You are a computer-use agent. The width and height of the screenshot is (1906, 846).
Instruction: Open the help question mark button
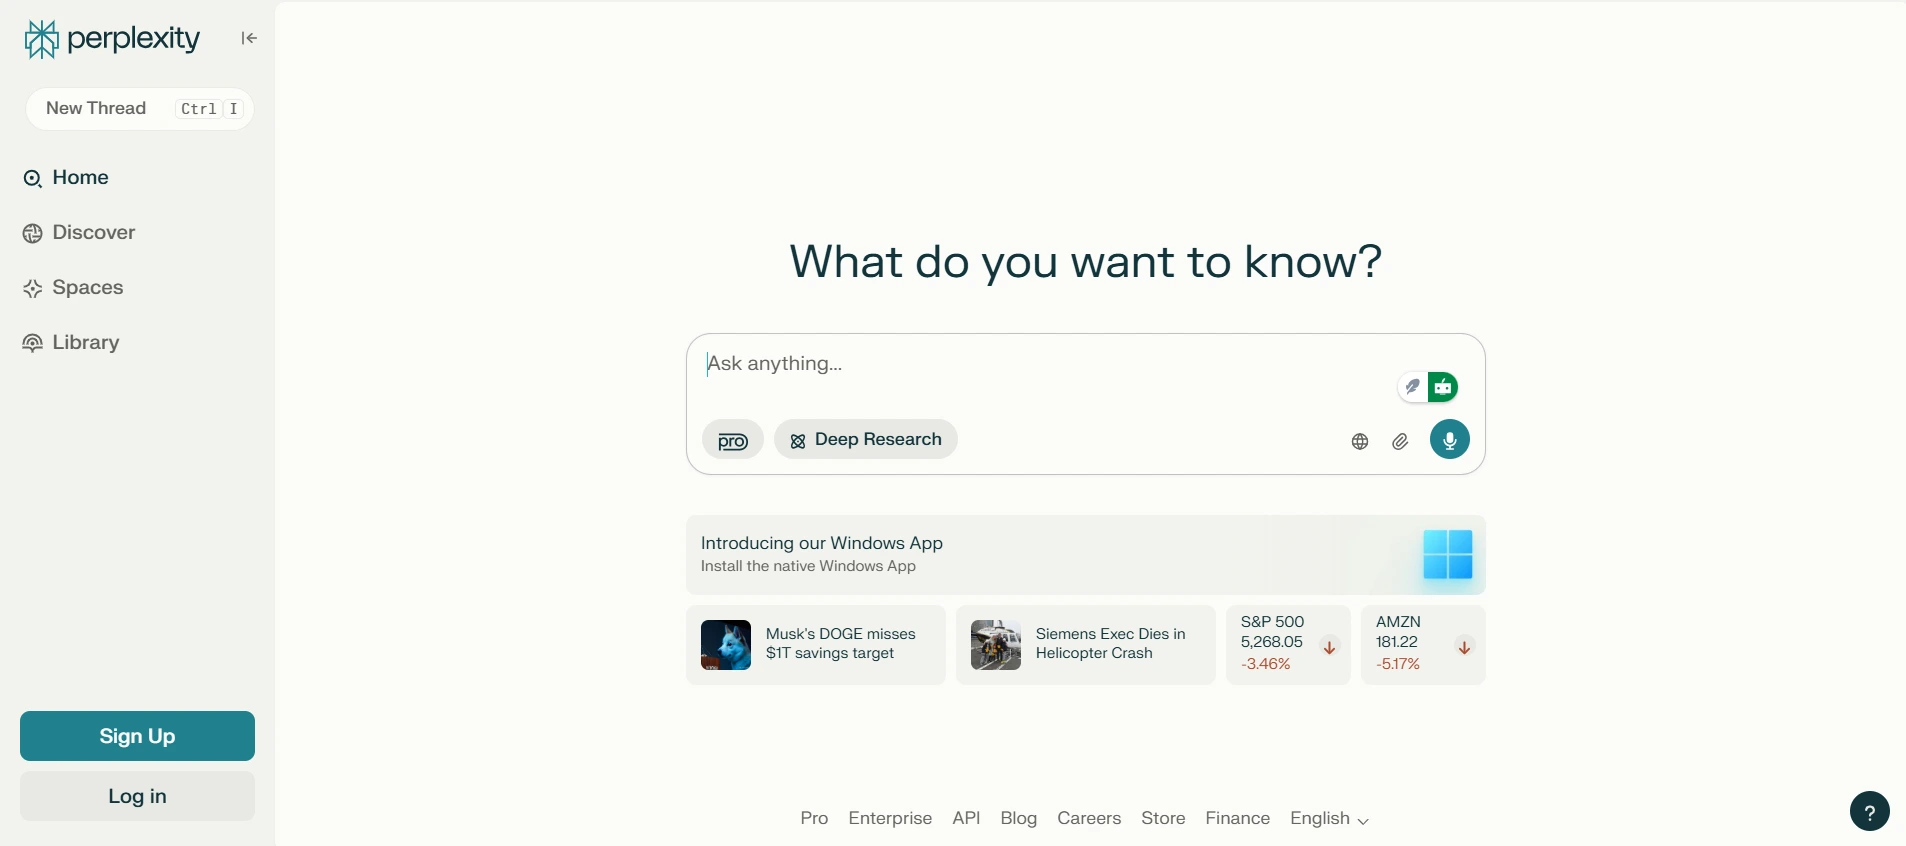point(1869,812)
